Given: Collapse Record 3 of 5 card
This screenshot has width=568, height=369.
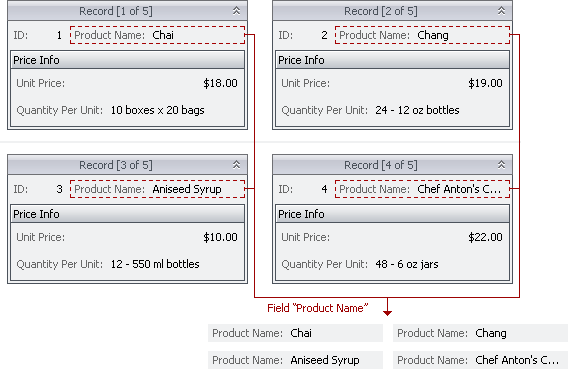Looking at the screenshot, I should click(x=237, y=165).
